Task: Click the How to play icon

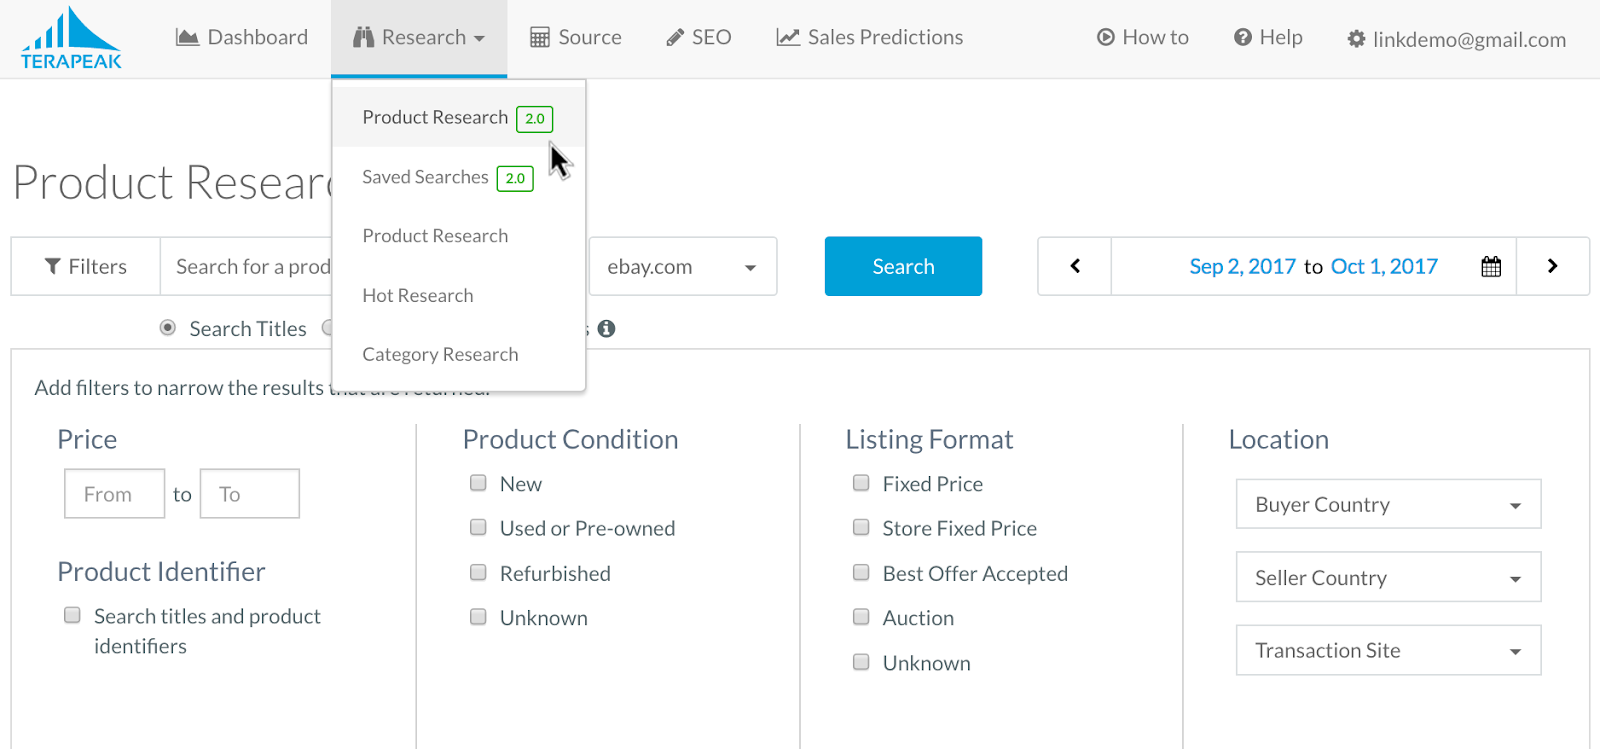Action: pyautogui.click(x=1105, y=38)
